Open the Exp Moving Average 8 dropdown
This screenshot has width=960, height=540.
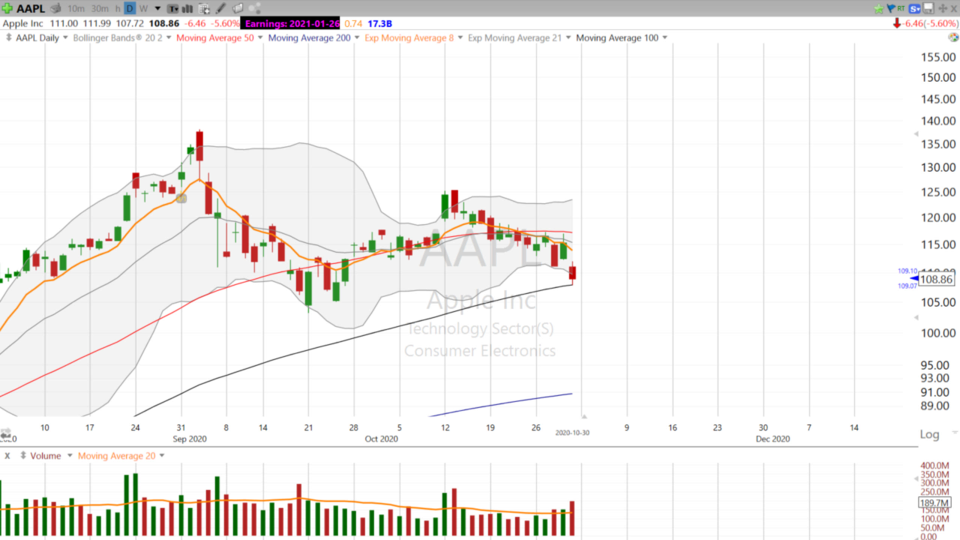(460, 37)
